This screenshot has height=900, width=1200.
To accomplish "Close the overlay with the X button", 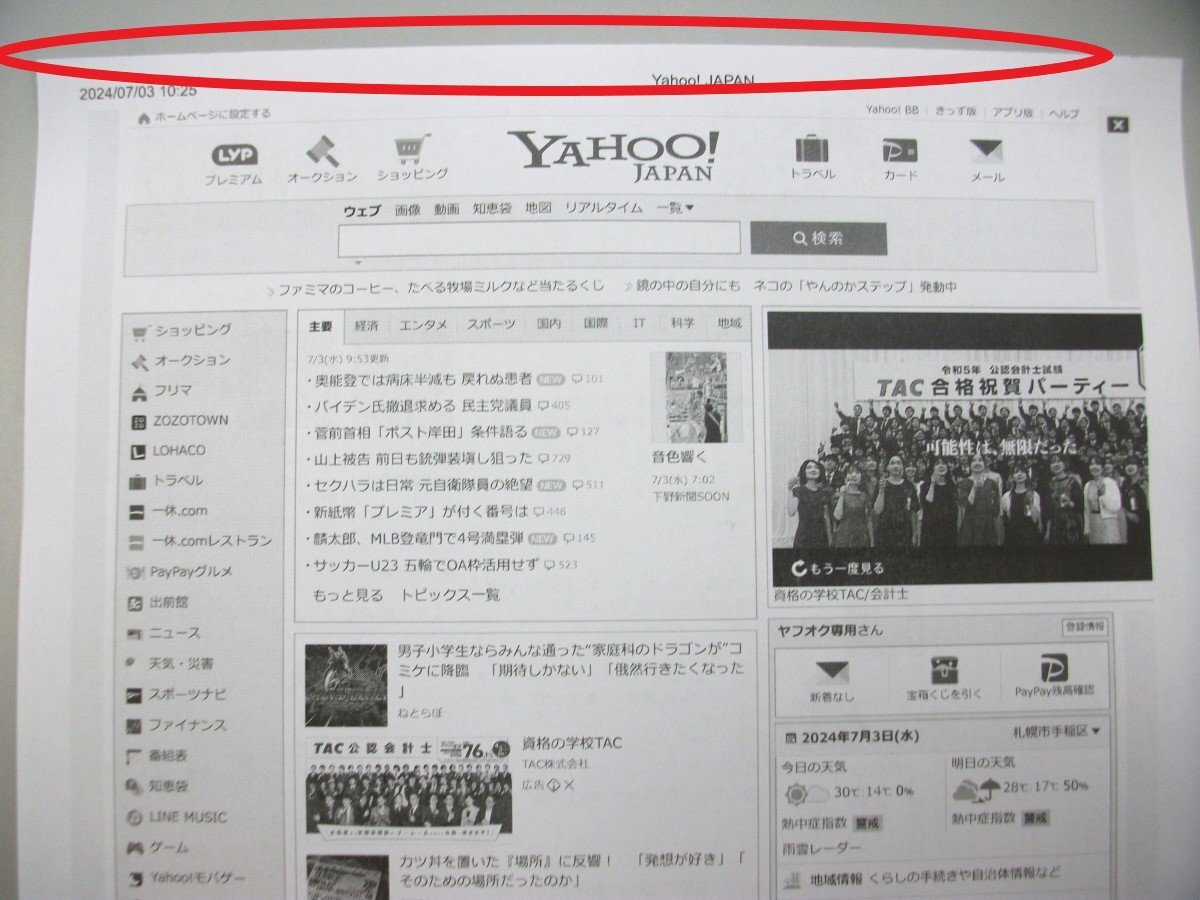I will tap(1118, 125).
